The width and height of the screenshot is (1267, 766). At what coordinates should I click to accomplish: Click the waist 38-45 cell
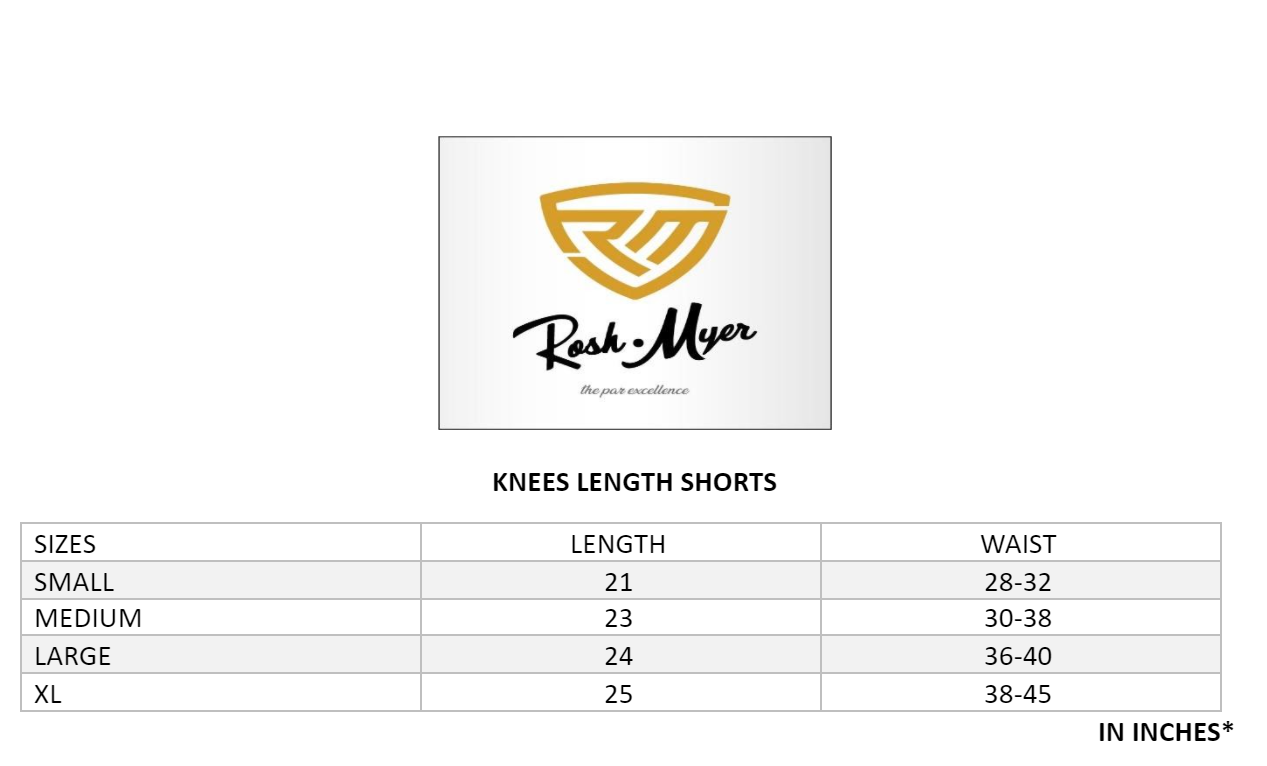[1020, 693]
